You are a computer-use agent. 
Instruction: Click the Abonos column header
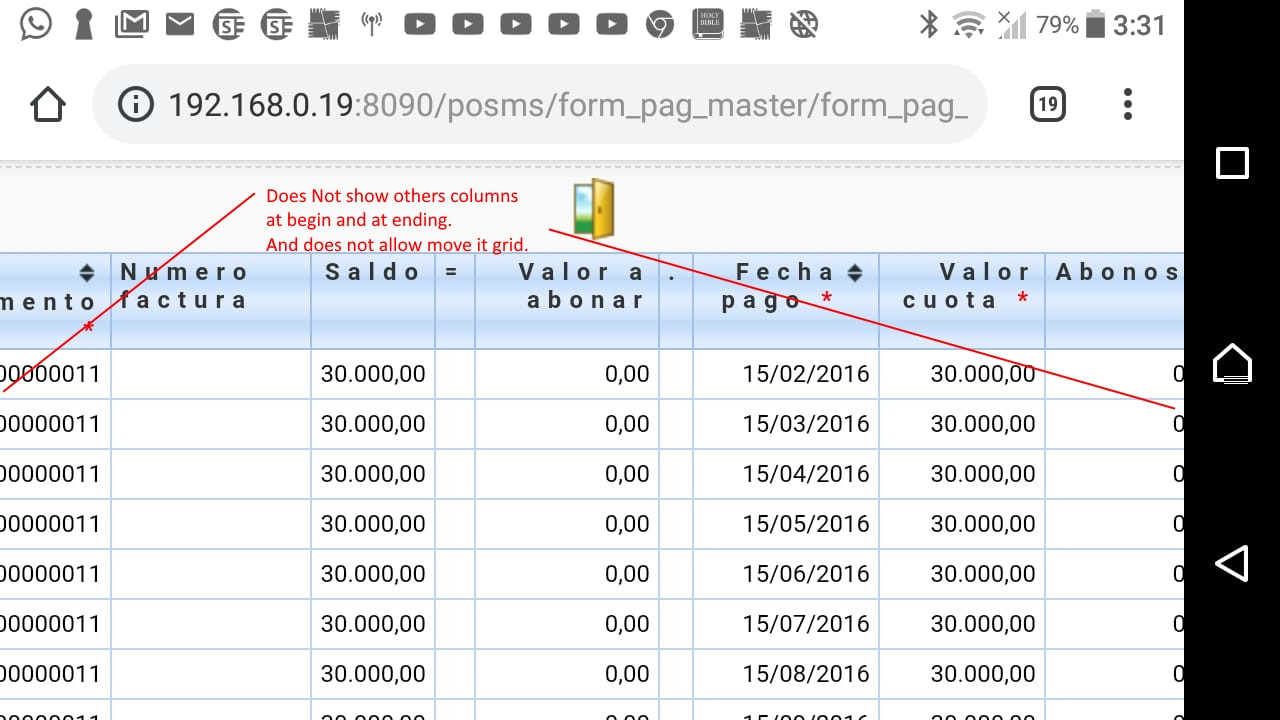[1115, 300]
